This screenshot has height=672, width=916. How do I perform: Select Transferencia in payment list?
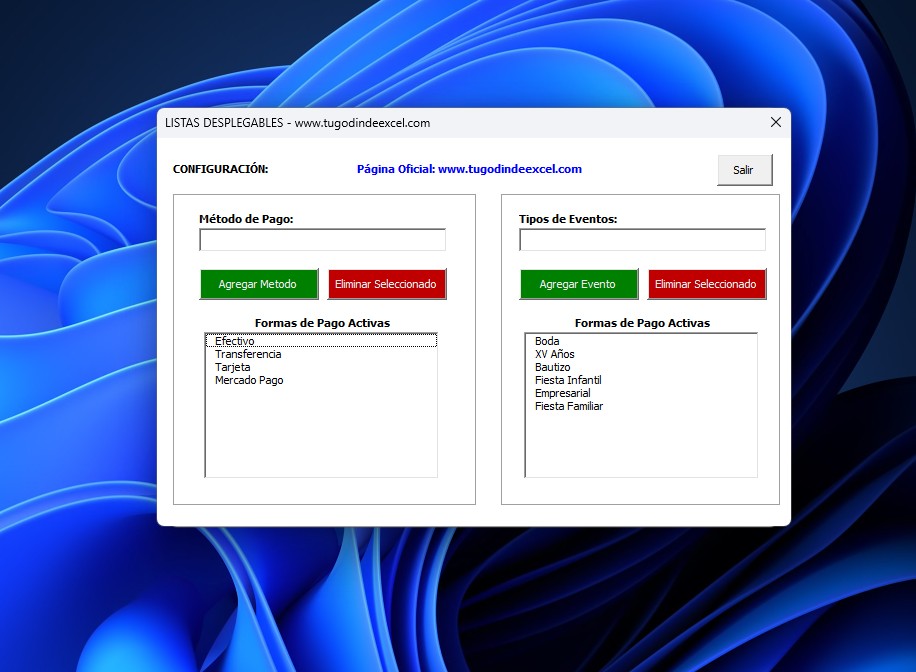pyautogui.click(x=248, y=354)
